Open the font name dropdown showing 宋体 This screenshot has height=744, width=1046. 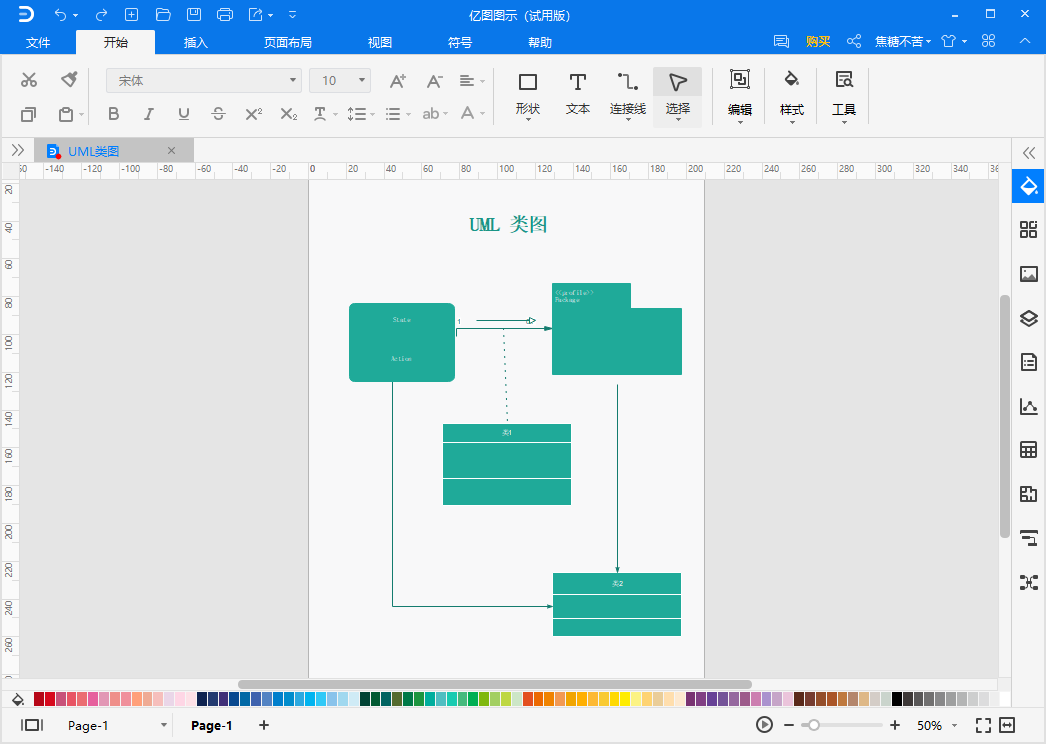tap(204, 81)
